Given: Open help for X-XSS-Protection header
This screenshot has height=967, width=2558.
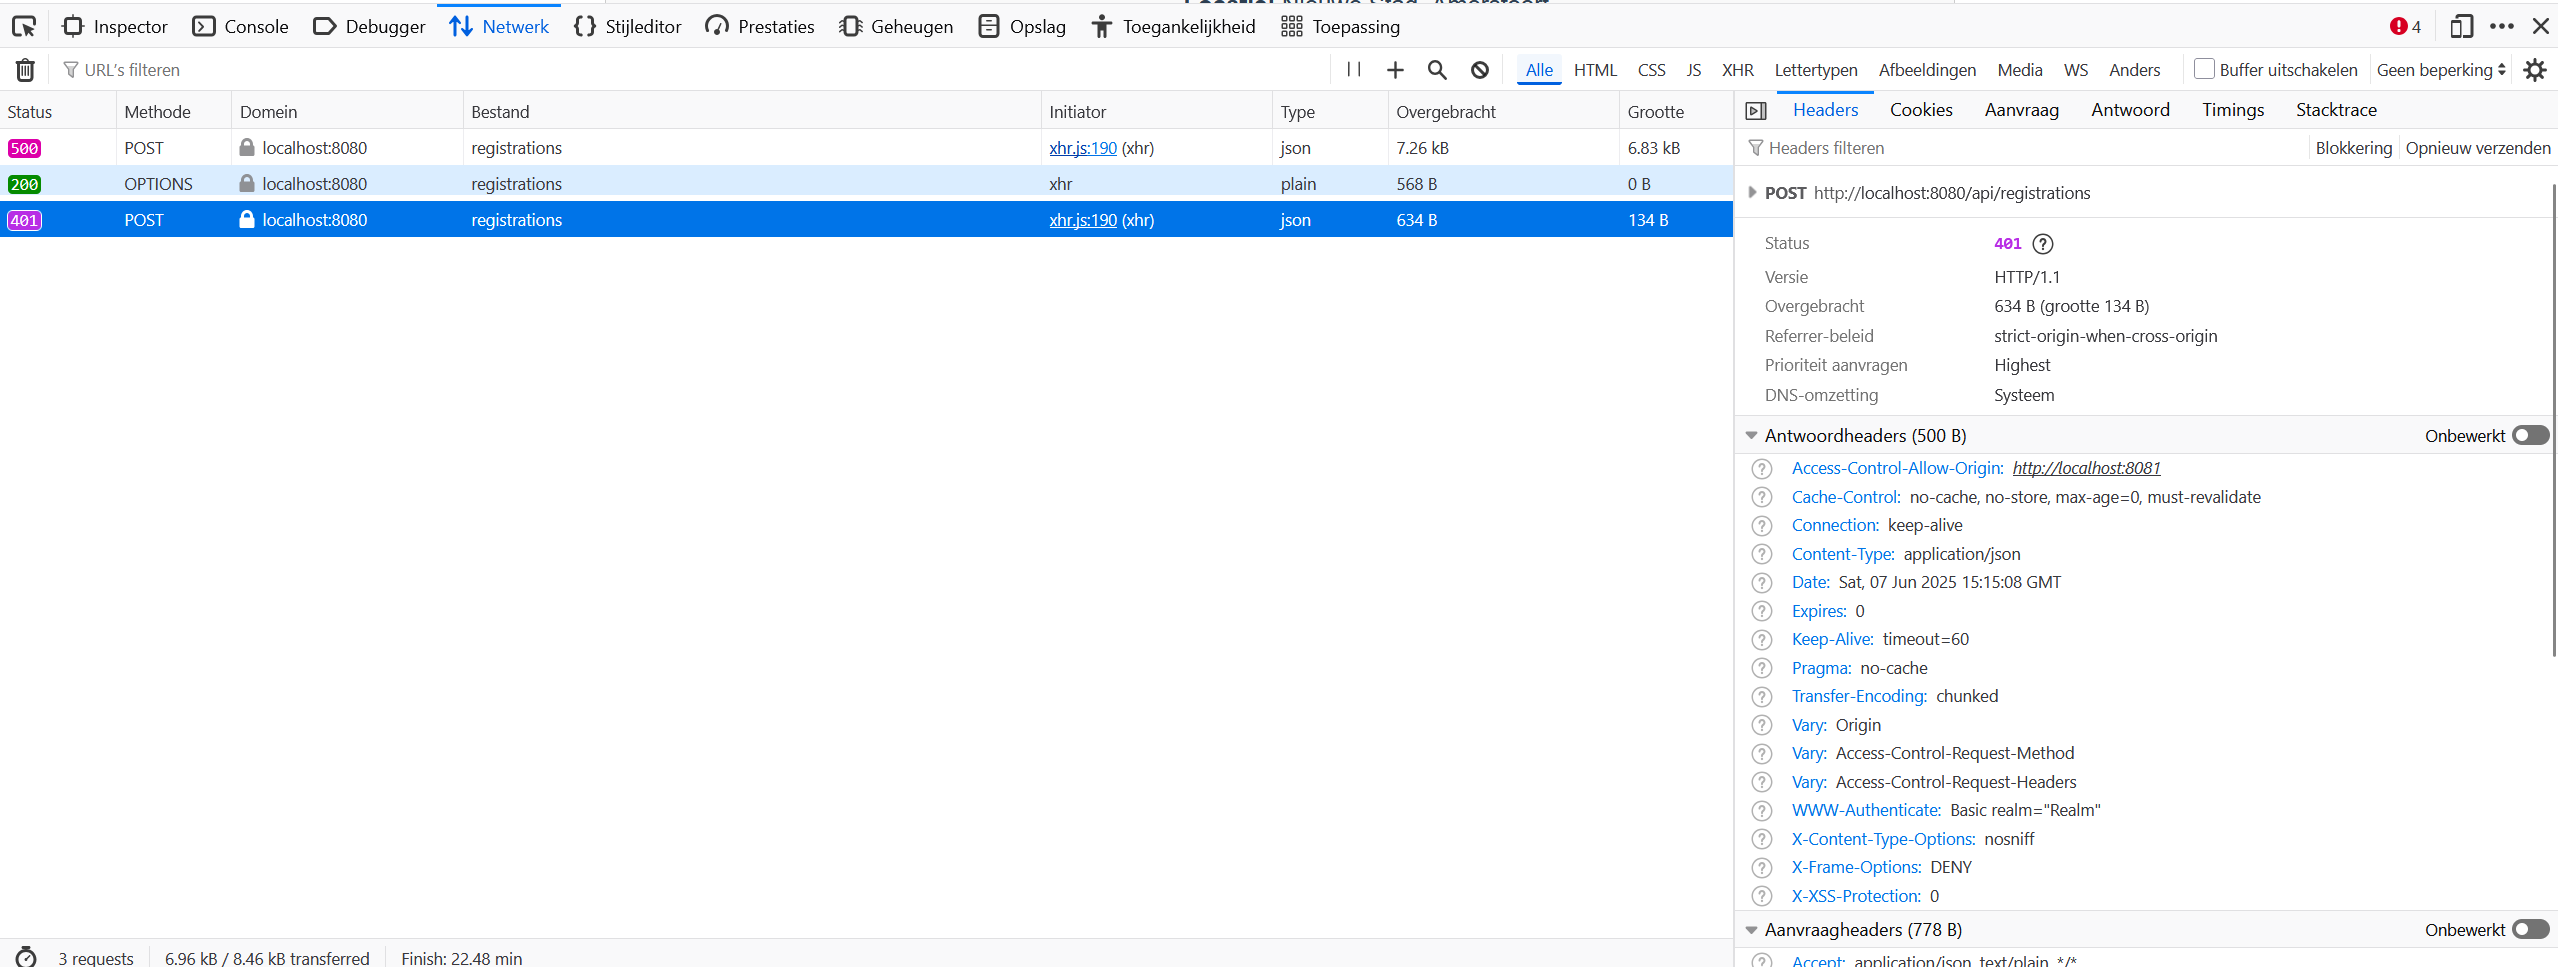Looking at the screenshot, I should pos(1762,897).
